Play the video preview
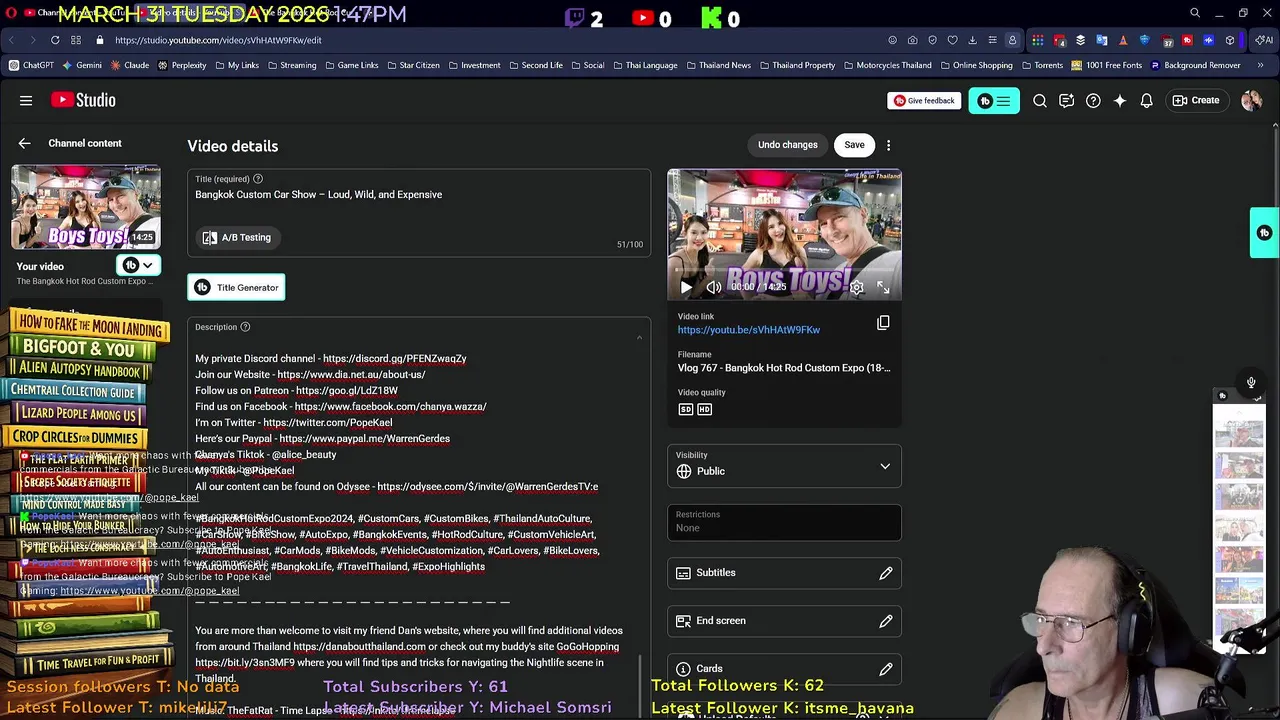Image resolution: width=1280 pixels, height=720 pixels. point(686,287)
